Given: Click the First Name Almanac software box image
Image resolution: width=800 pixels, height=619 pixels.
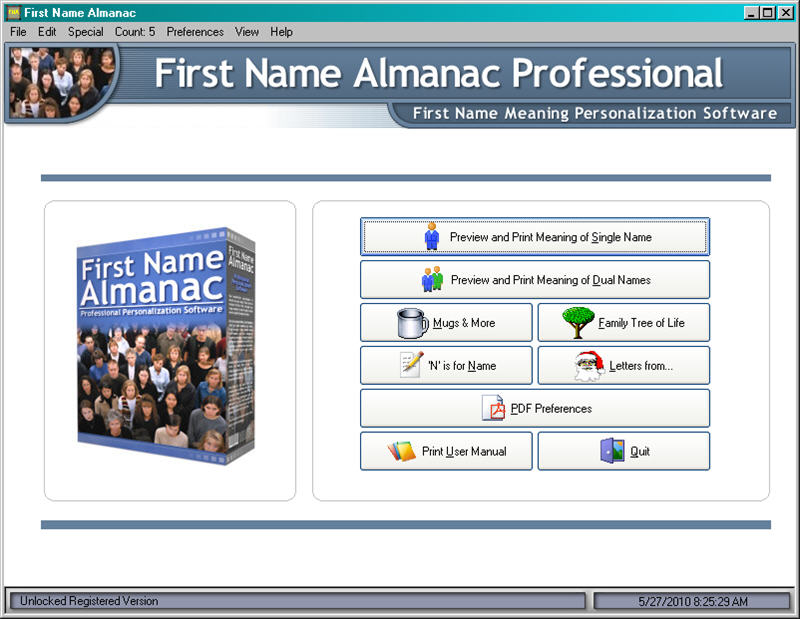Looking at the screenshot, I should [x=166, y=346].
